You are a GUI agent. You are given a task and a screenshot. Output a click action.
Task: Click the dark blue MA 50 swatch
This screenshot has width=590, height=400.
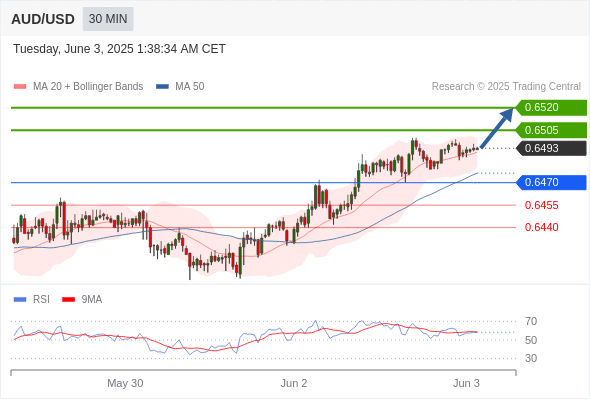[163, 87]
